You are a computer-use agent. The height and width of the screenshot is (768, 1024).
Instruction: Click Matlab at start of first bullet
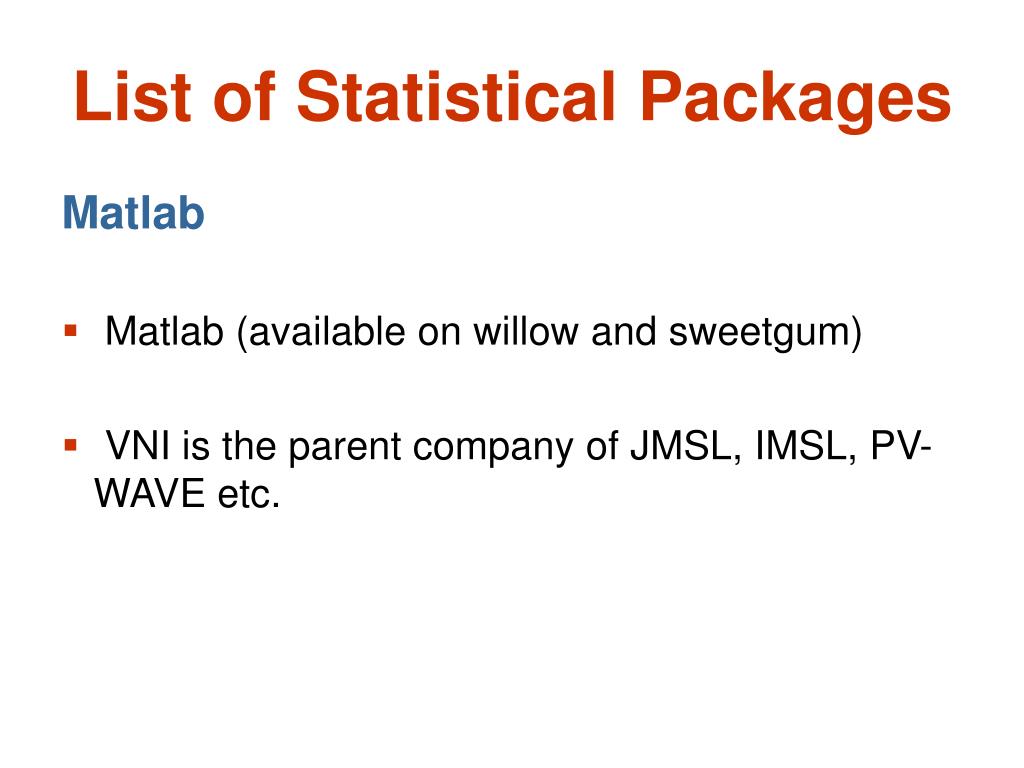pyautogui.click(x=164, y=331)
